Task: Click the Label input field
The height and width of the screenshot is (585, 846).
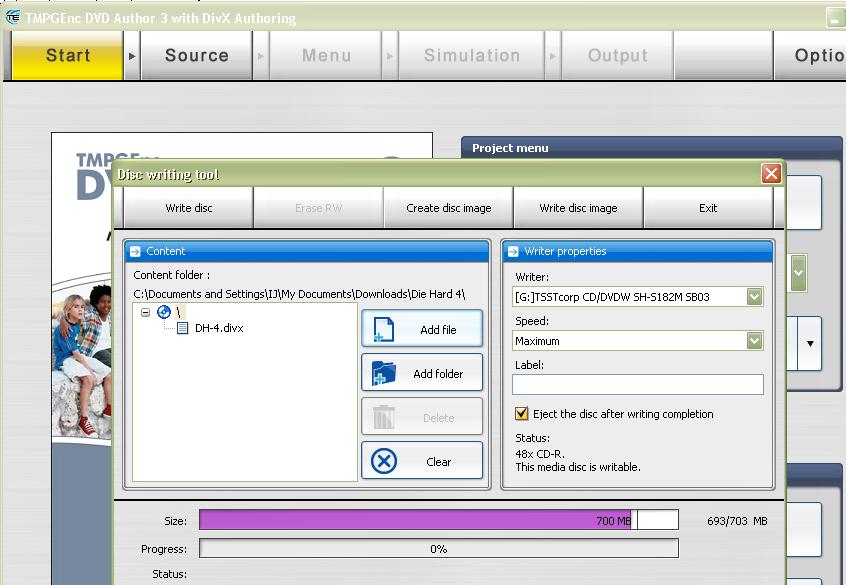Action: pyautogui.click(x=637, y=385)
